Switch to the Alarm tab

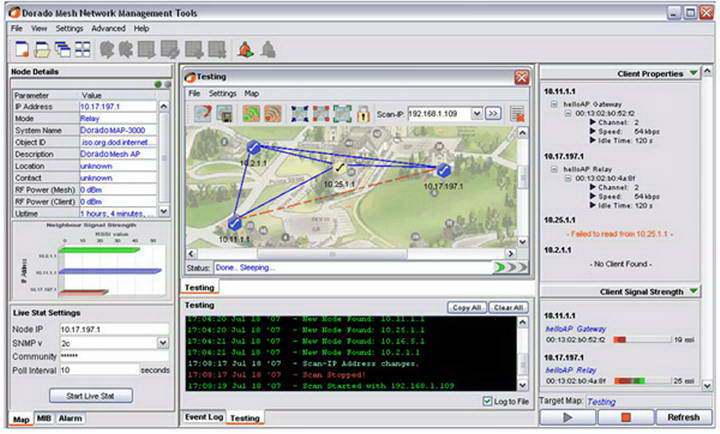click(70, 418)
